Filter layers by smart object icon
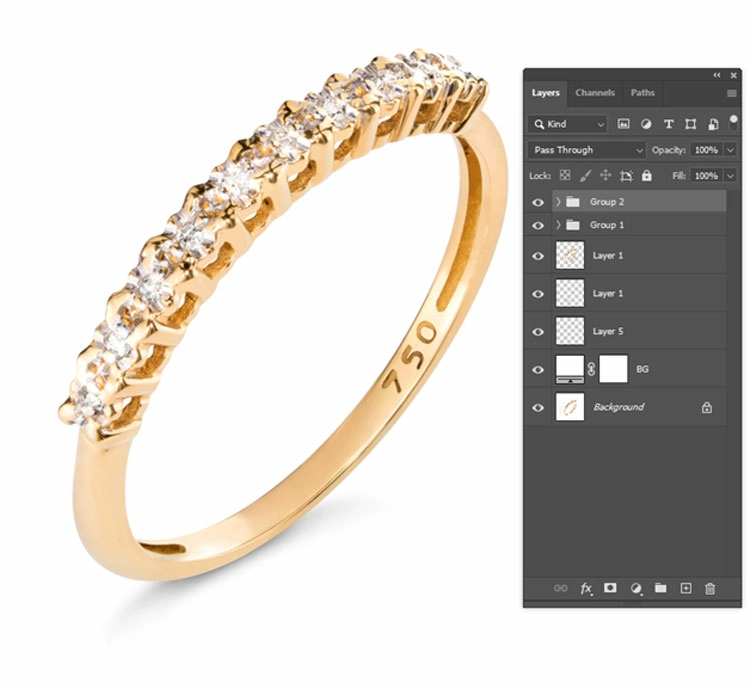This screenshot has width=750, height=689. coord(713,124)
